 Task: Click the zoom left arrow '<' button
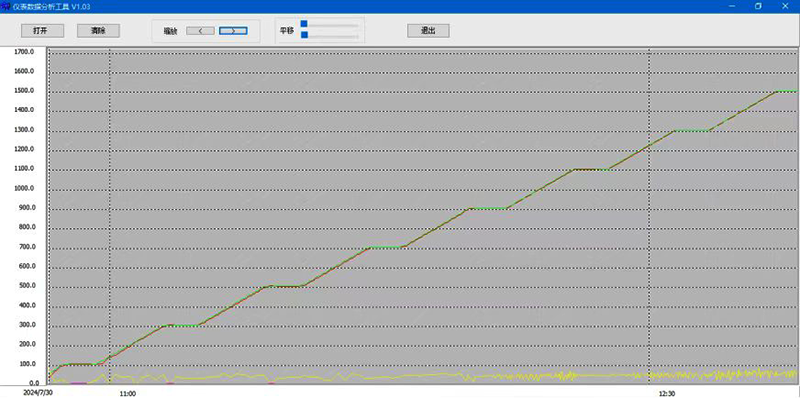[x=200, y=31]
